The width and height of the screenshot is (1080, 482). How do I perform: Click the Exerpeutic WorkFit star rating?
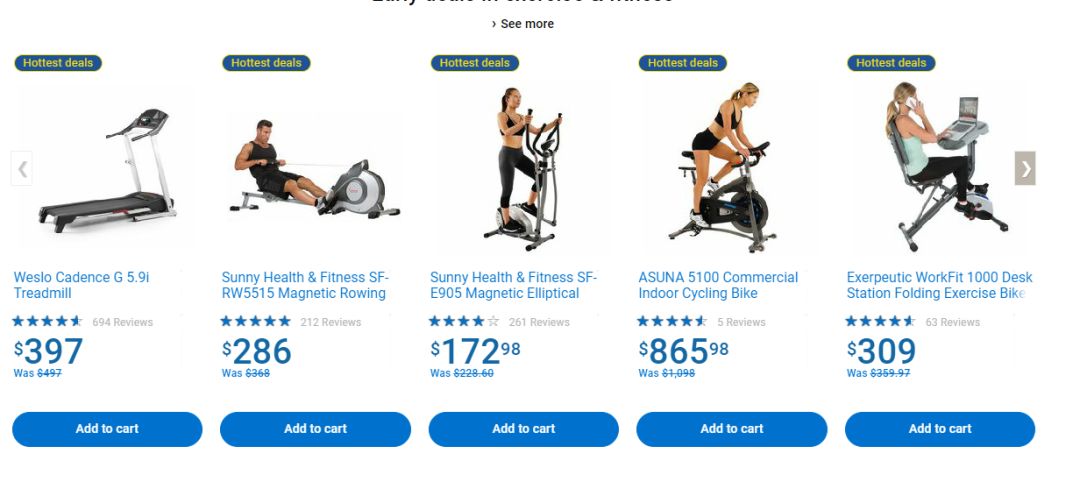tap(880, 321)
